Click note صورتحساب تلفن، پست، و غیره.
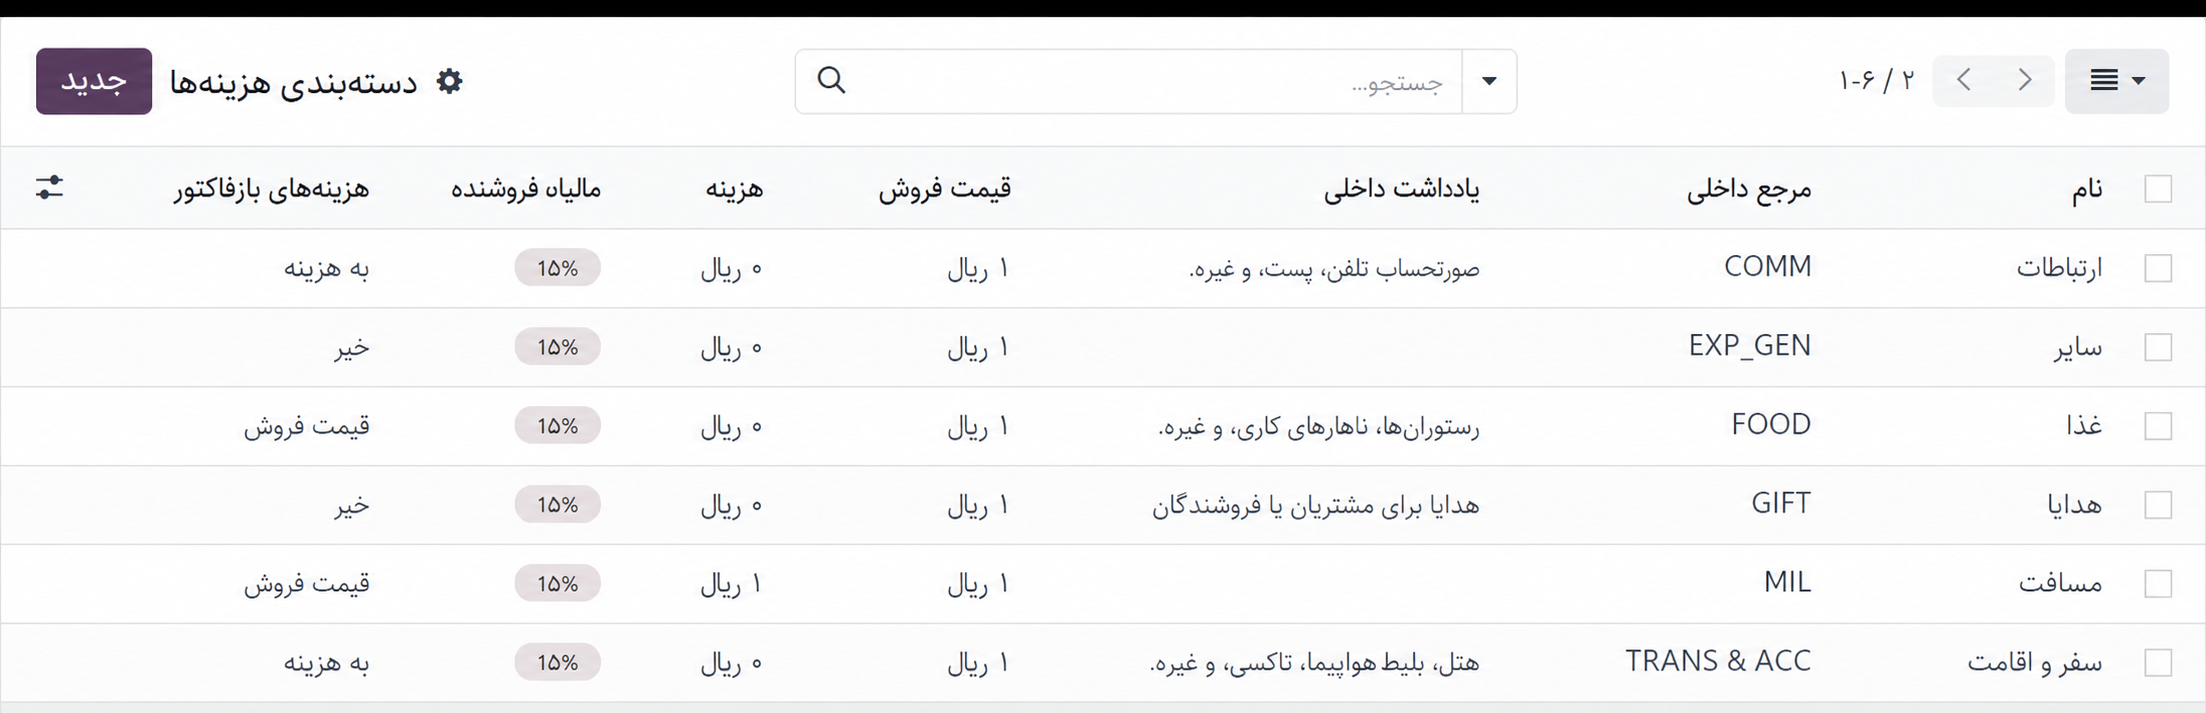Viewport: 2206px width, 713px height. pos(1334,268)
